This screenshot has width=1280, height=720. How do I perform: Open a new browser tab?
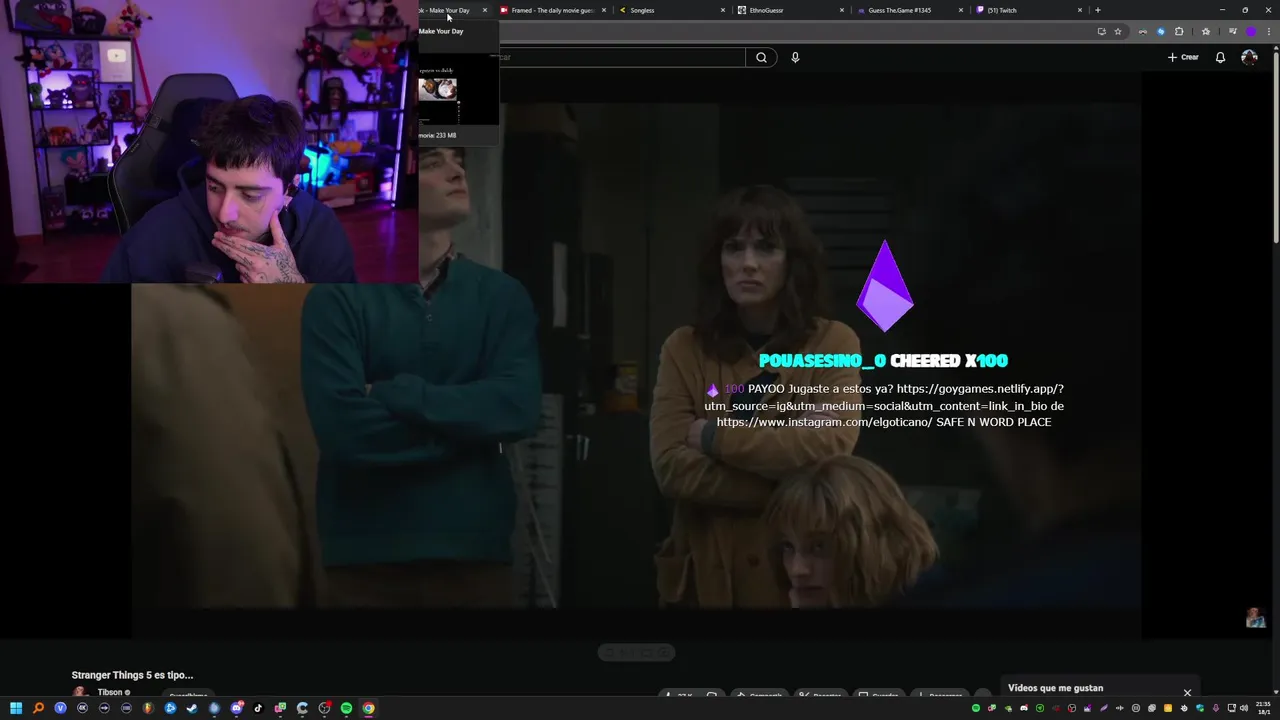(x=1098, y=10)
